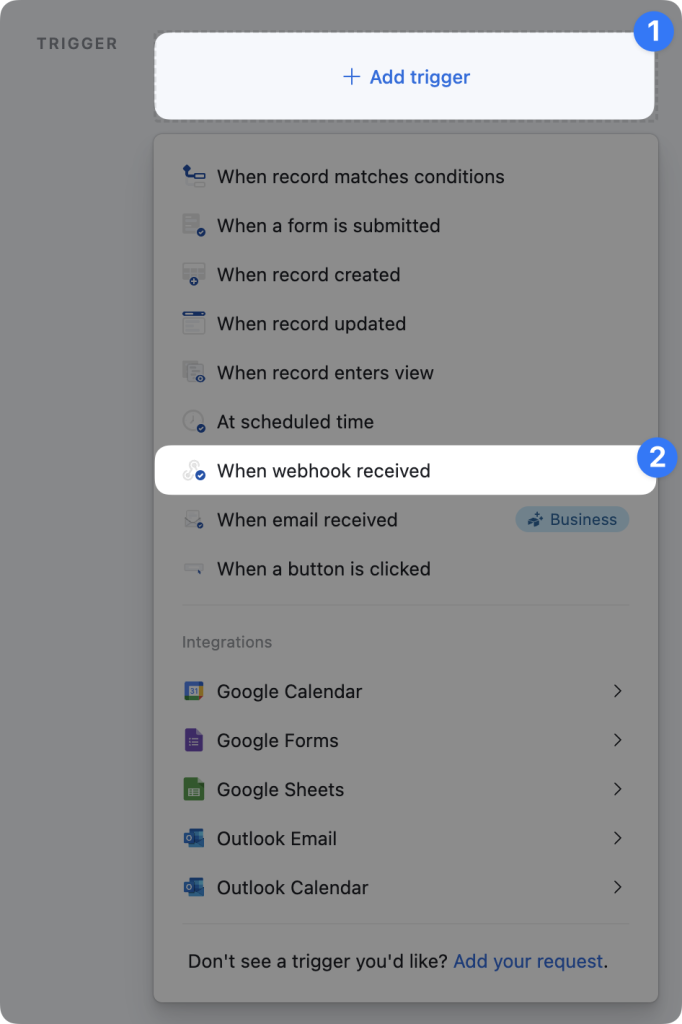Click the form submitted trigger icon
The image size is (682, 1024).
(x=194, y=225)
